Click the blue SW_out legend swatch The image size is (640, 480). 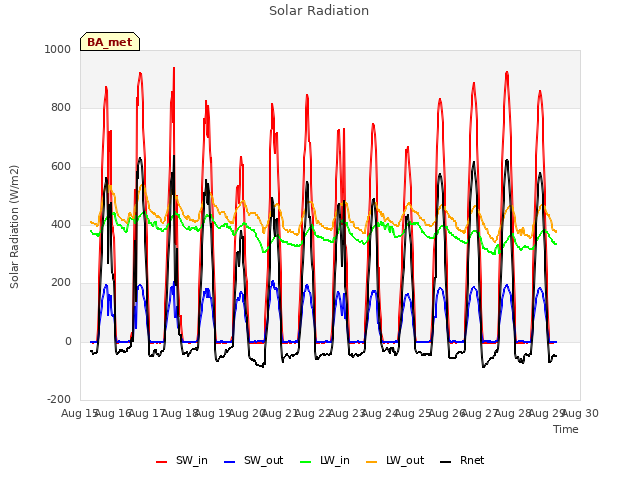click(230, 462)
